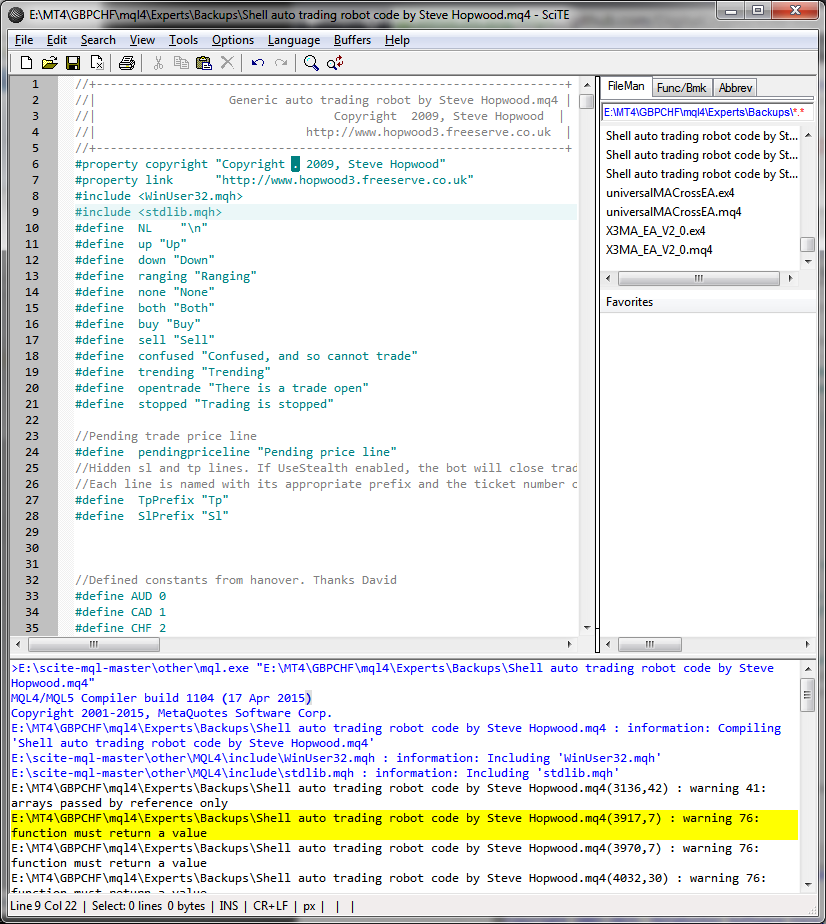The width and height of the screenshot is (826, 924).
Task: Print the document with the printer icon
Action: [127, 62]
